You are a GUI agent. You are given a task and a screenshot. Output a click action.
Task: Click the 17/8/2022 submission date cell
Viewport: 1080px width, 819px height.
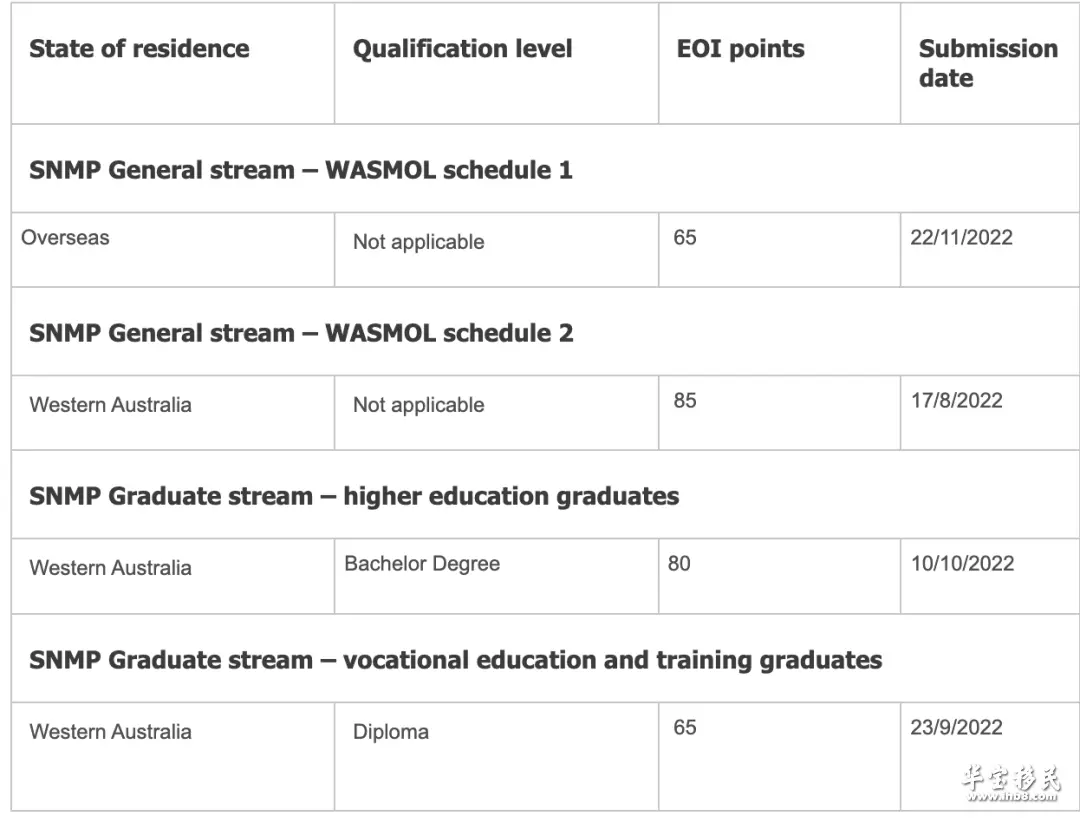coord(957,400)
